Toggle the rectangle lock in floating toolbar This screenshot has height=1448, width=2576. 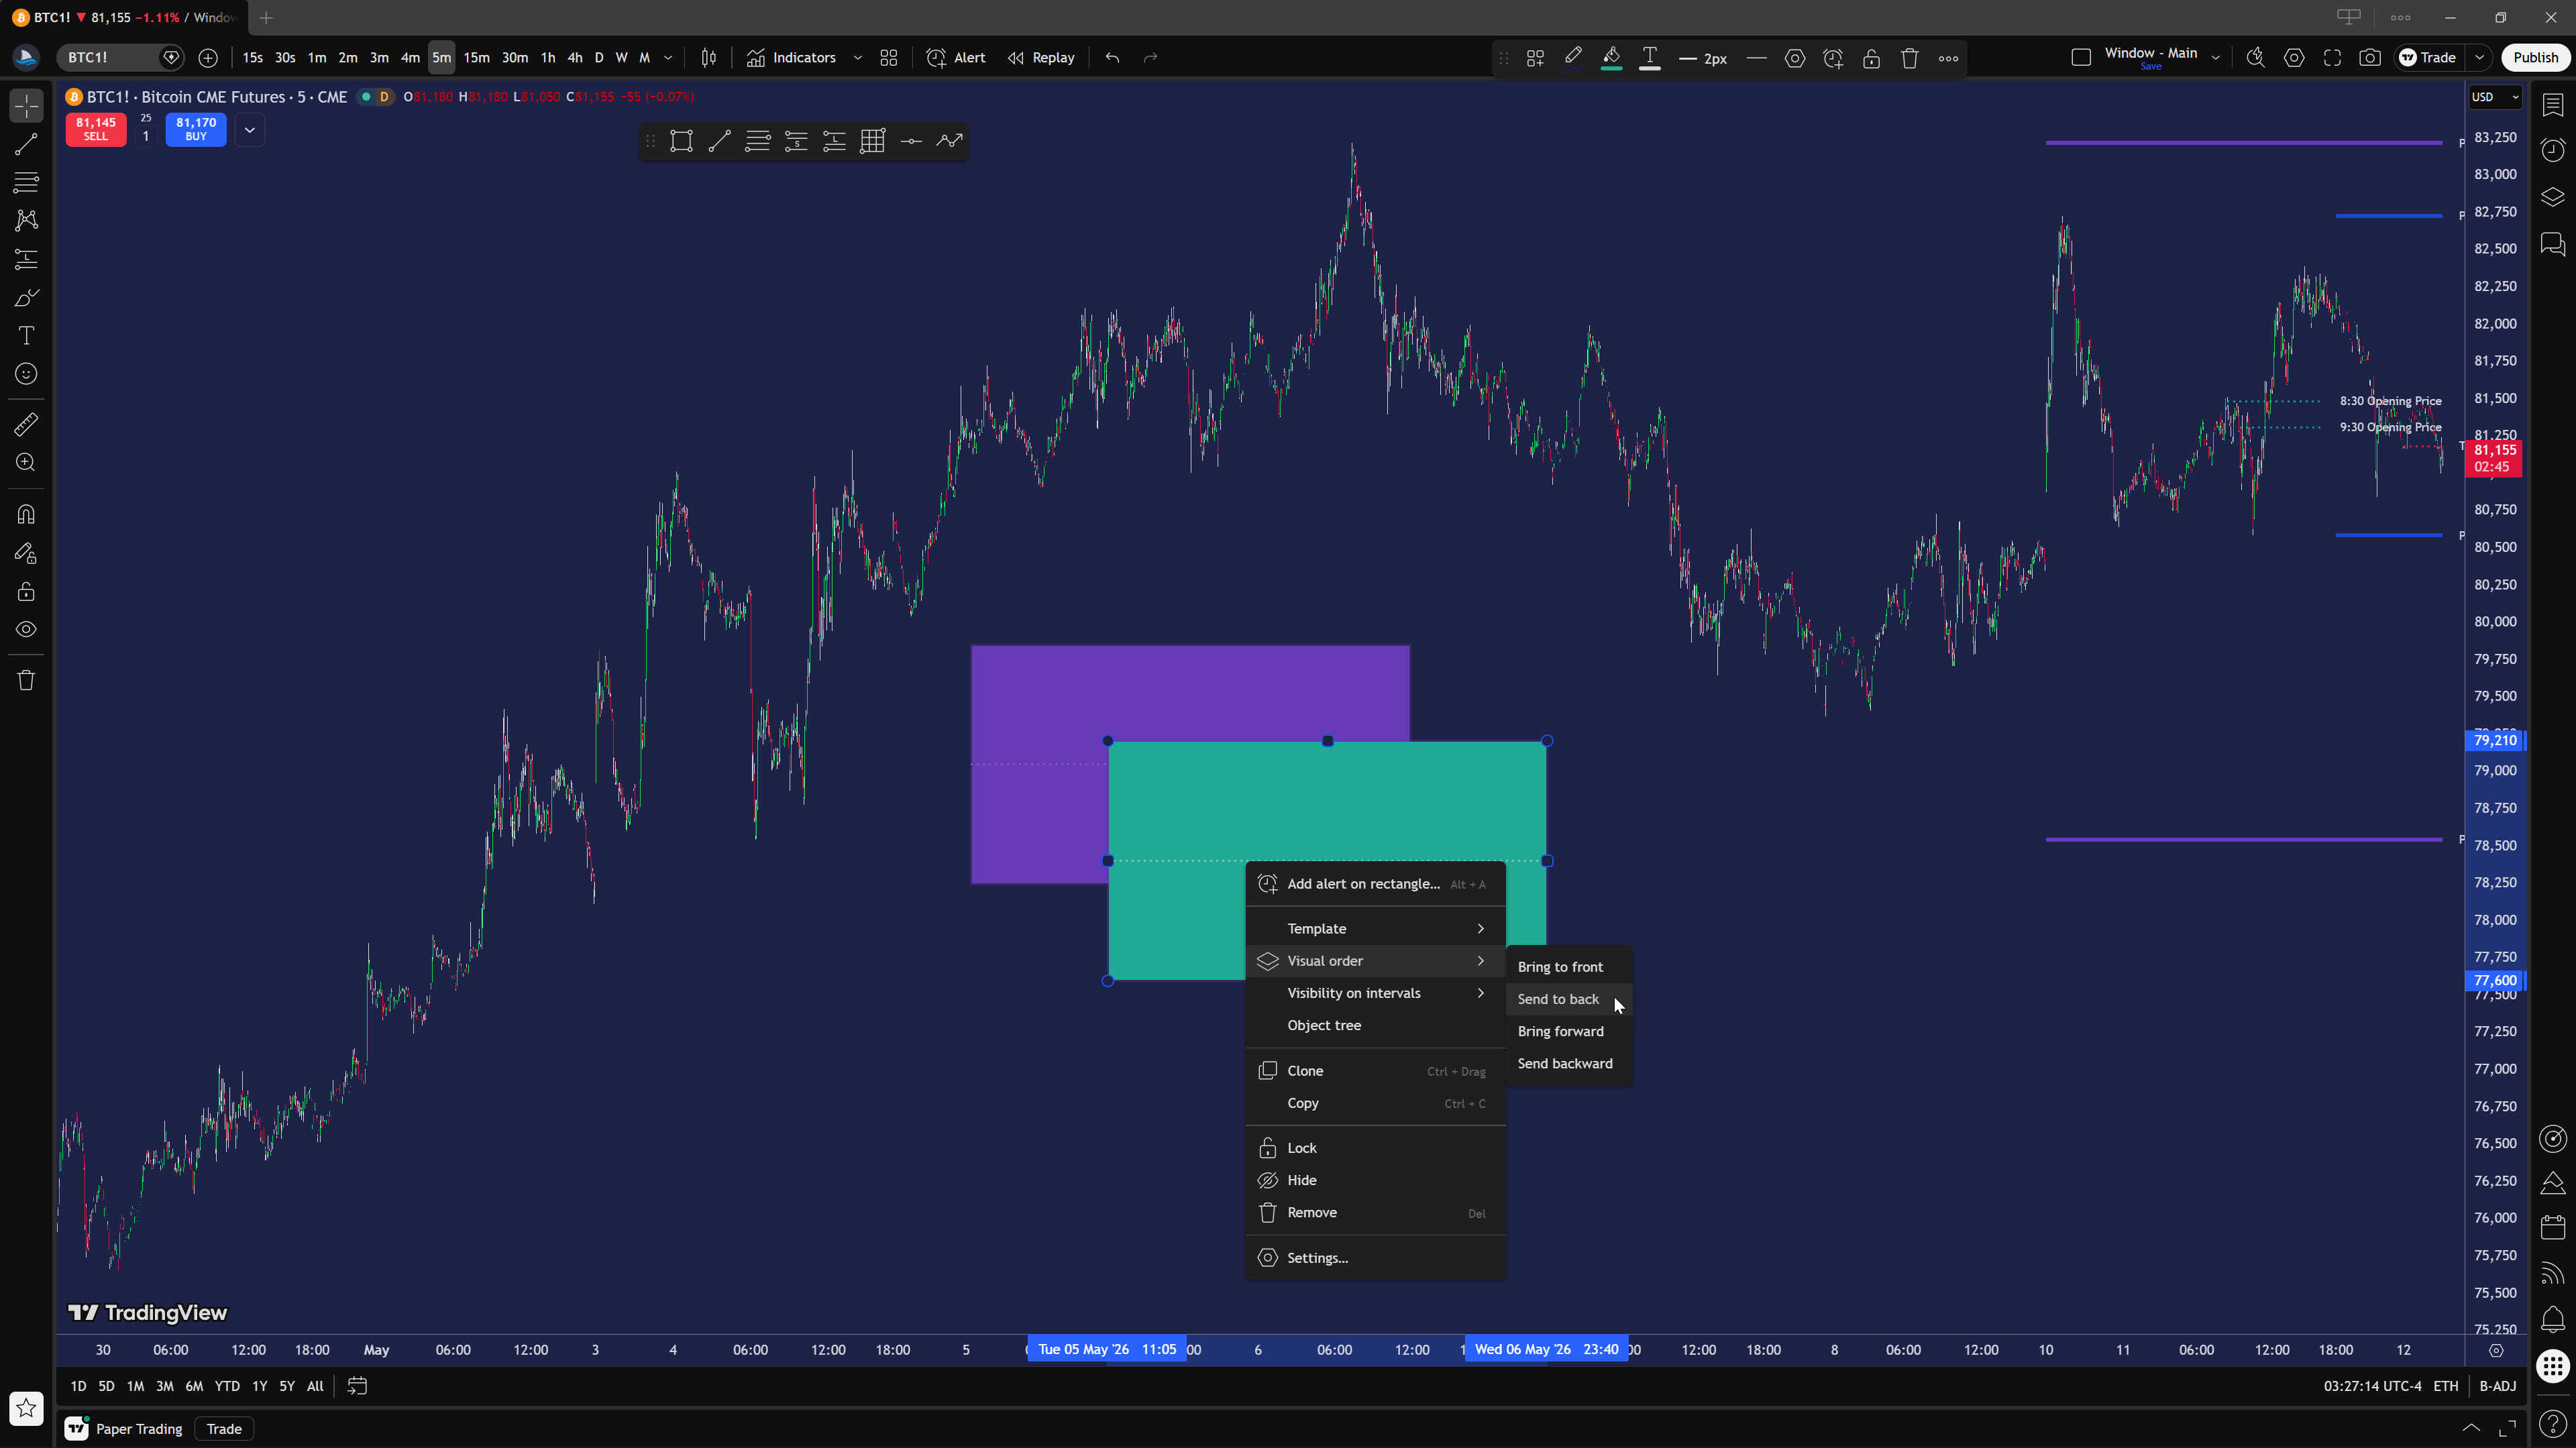1872,58
